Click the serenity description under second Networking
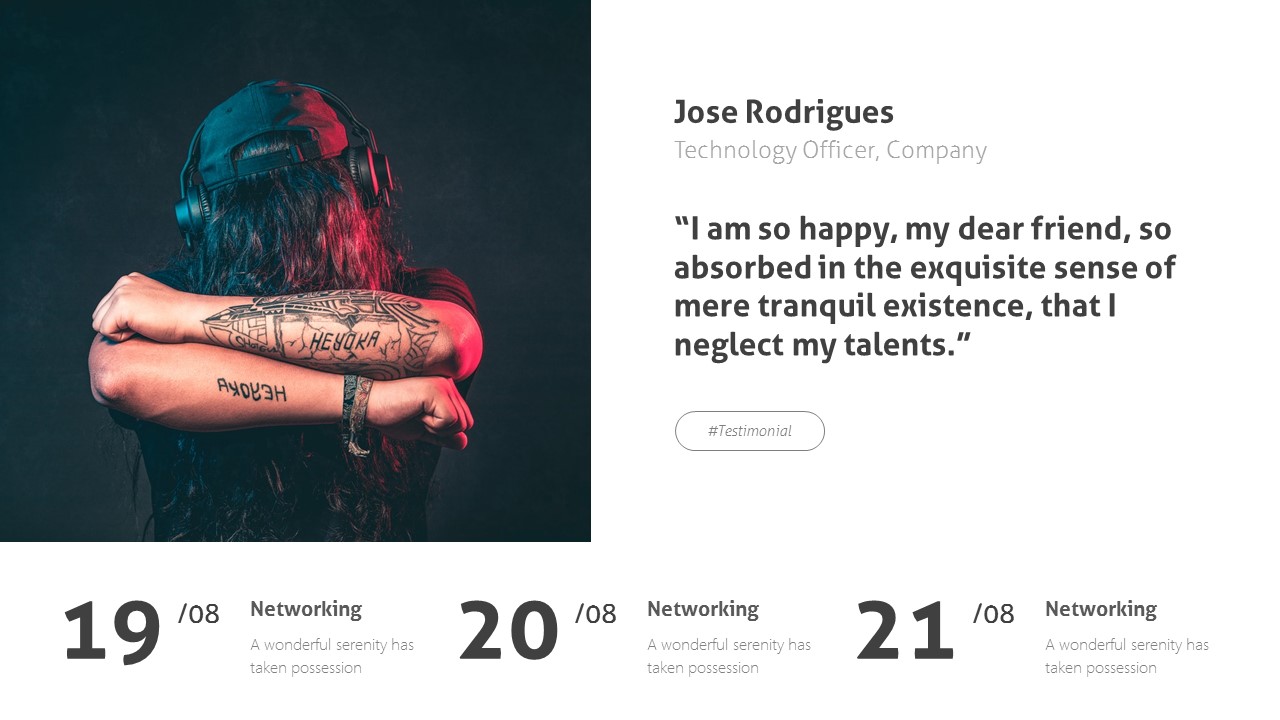Viewport: 1280px width, 720px height. [x=729, y=656]
